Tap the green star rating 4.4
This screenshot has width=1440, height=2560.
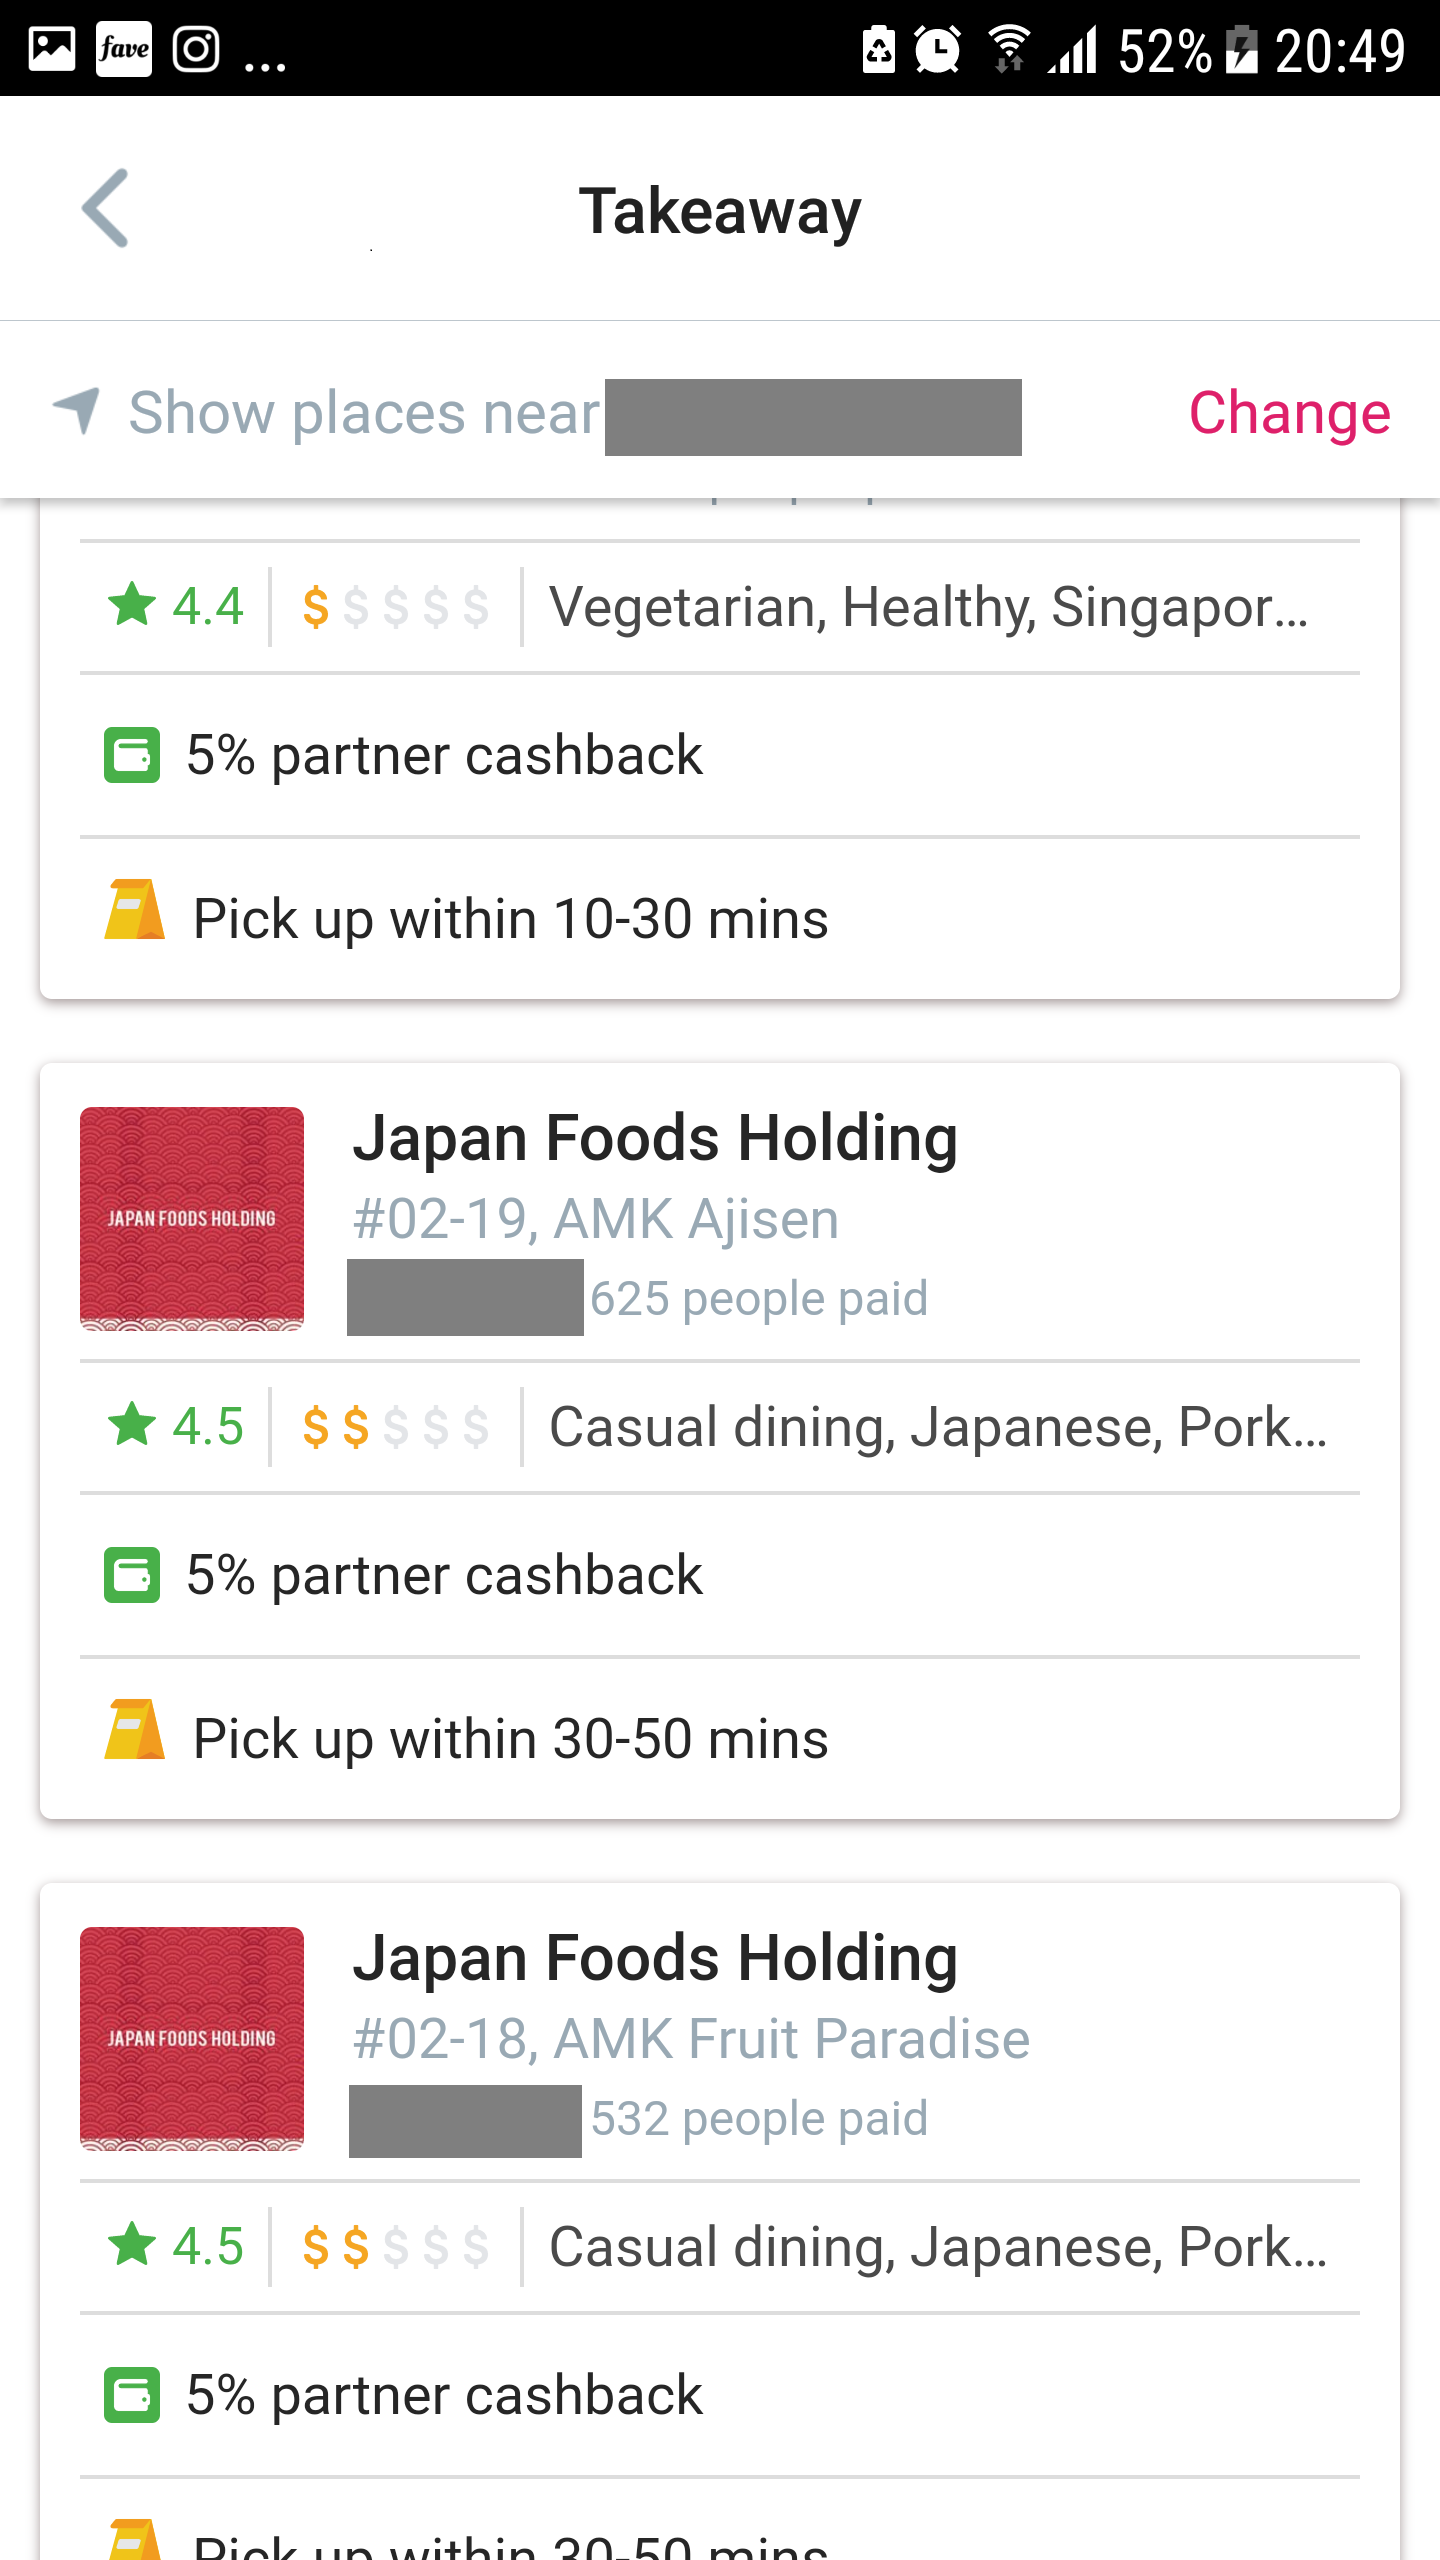176,606
